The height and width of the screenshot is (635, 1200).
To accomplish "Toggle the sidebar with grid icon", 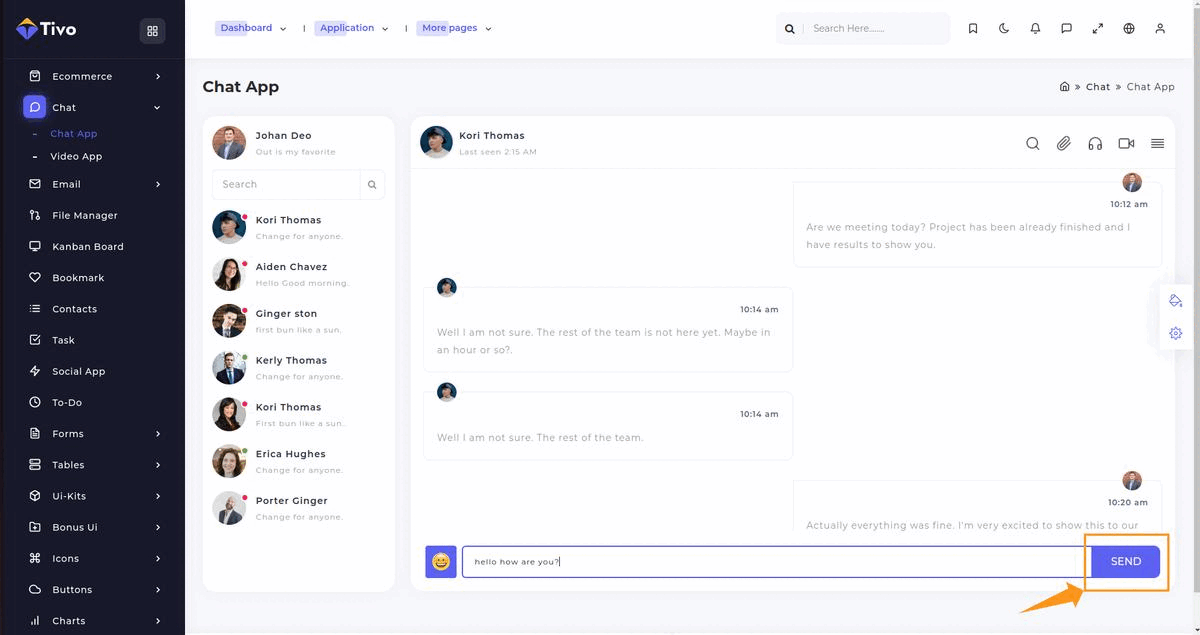I will 152,31.
